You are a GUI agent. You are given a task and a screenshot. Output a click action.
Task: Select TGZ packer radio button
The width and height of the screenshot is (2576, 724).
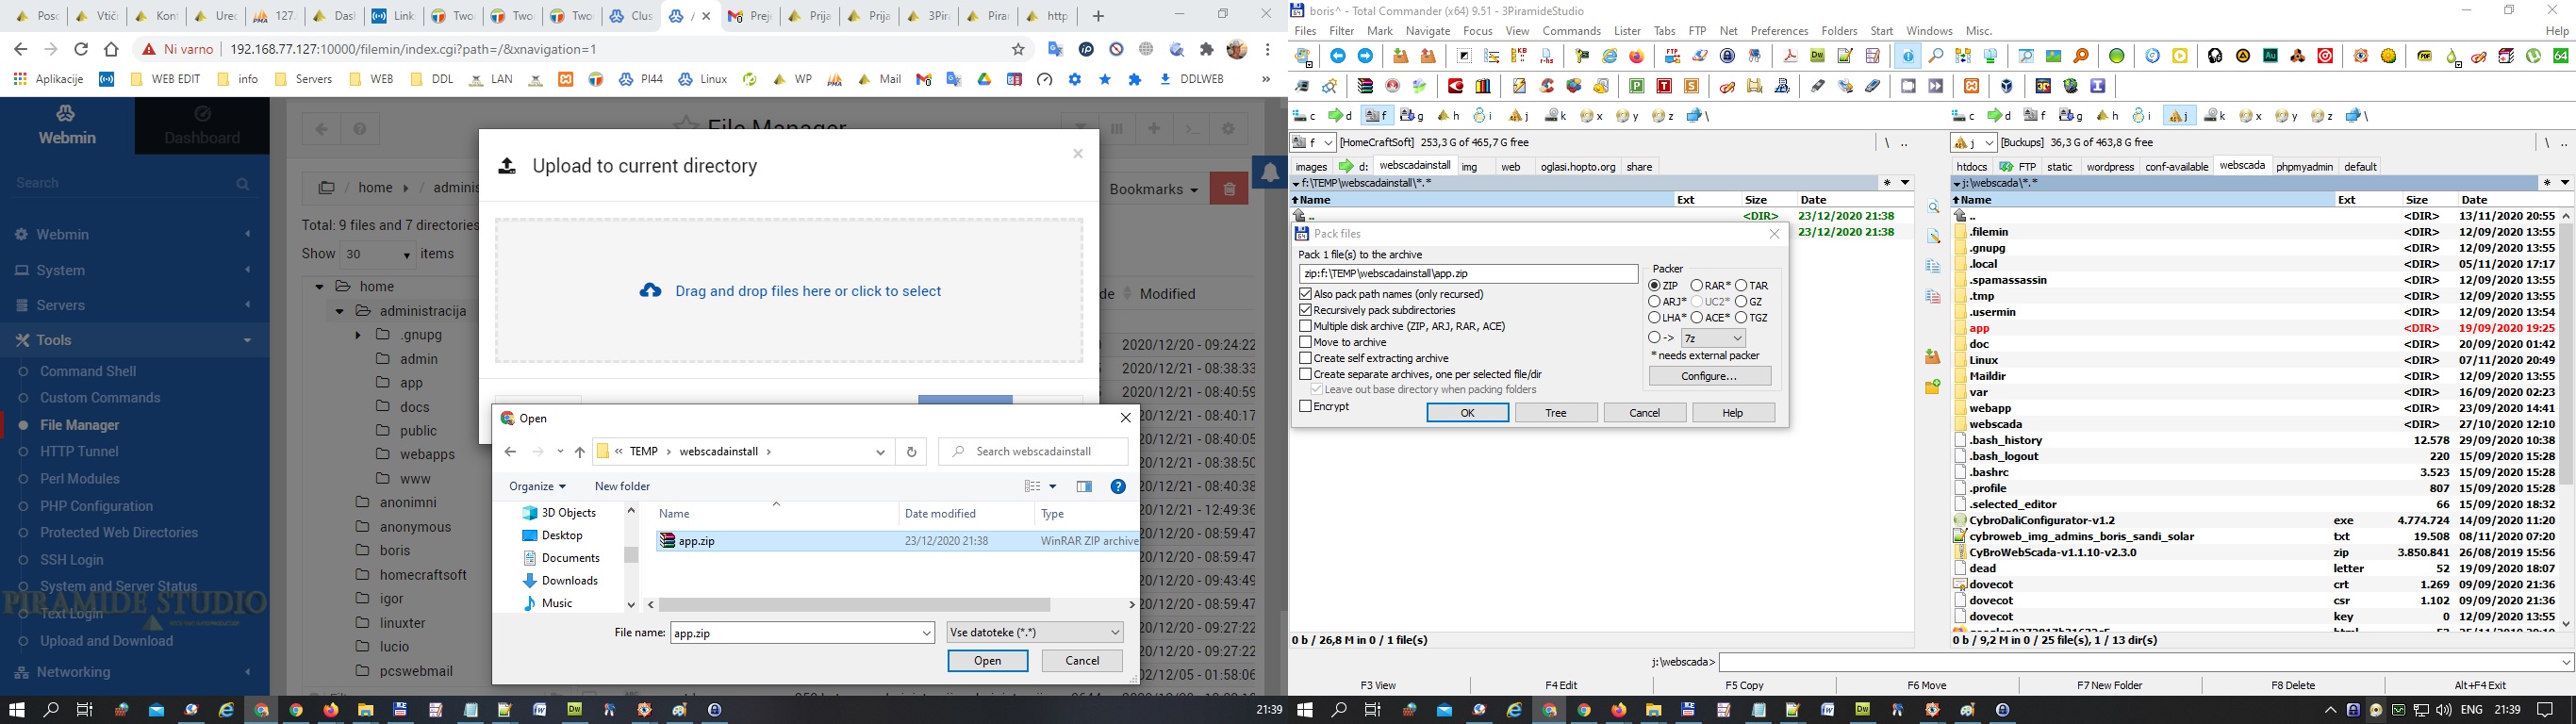[x=1741, y=318]
